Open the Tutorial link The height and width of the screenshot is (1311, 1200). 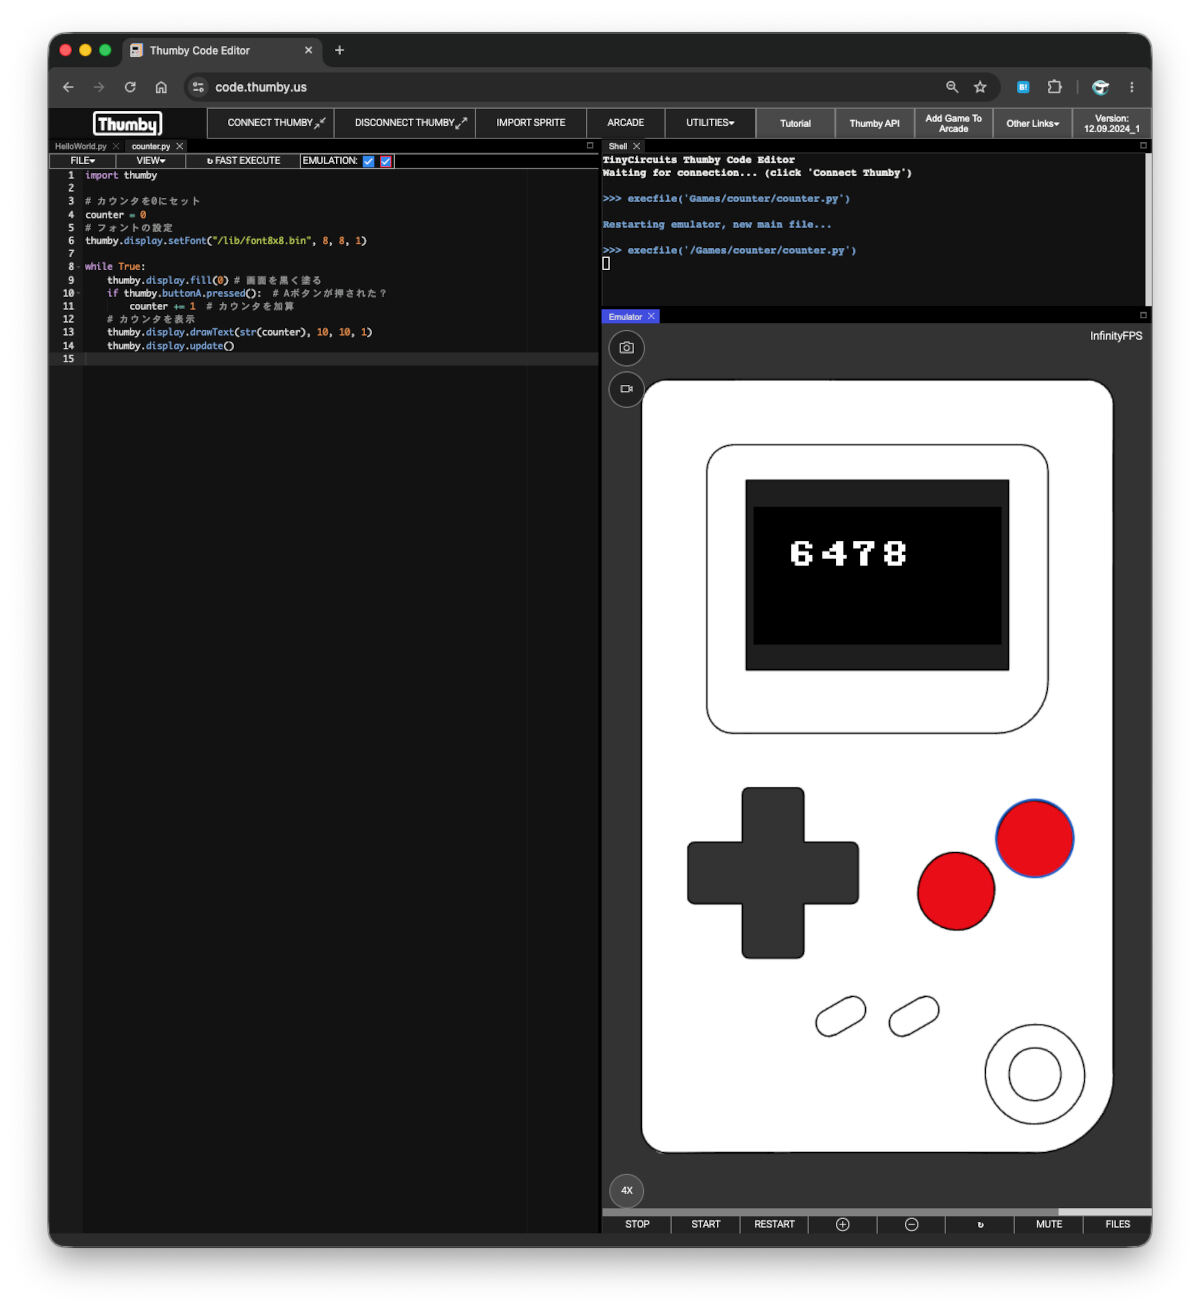[795, 124]
